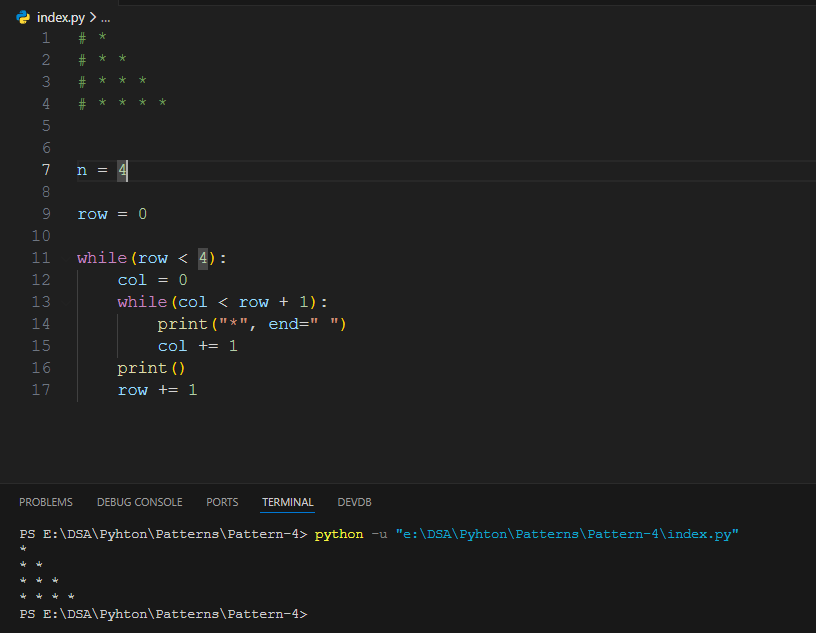Click the print("*", end=" ") call

tap(252, 324)
